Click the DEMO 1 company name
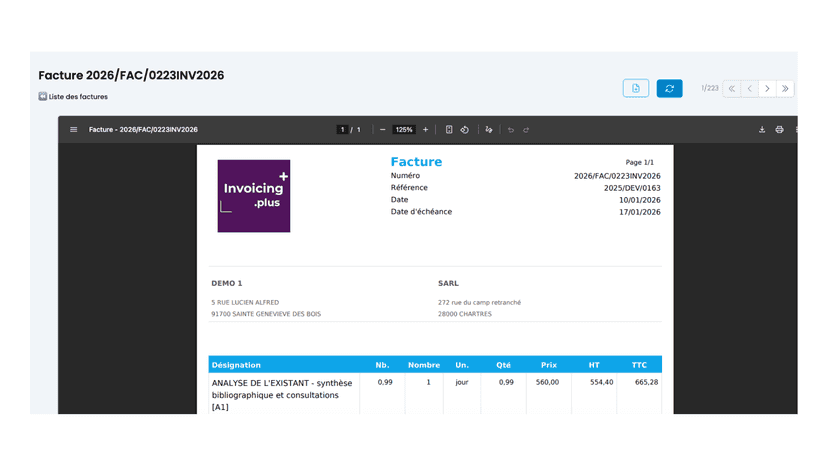828x466 pixels. (227, 283)
